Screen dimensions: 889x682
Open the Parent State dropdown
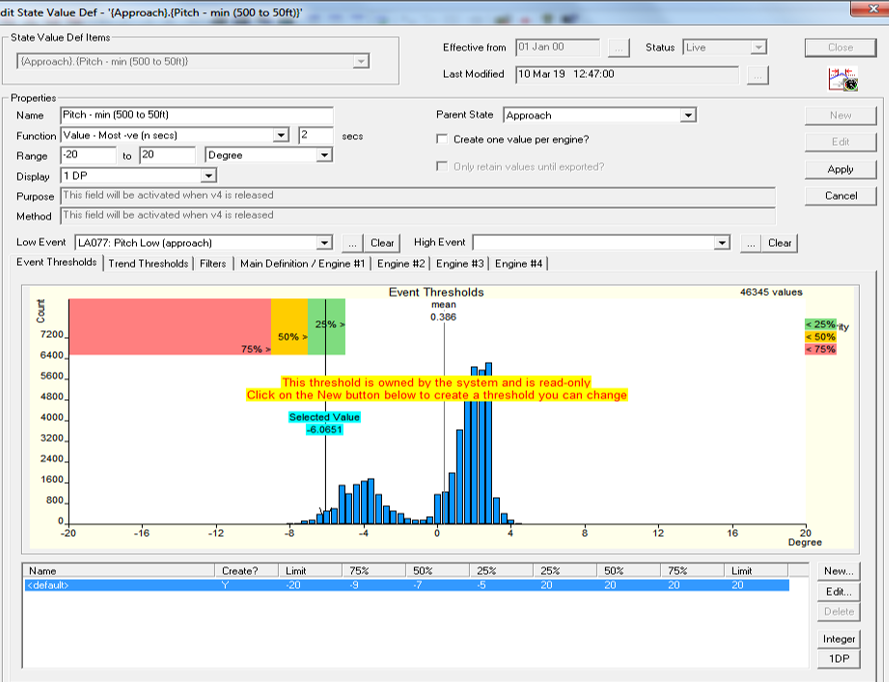687,115
